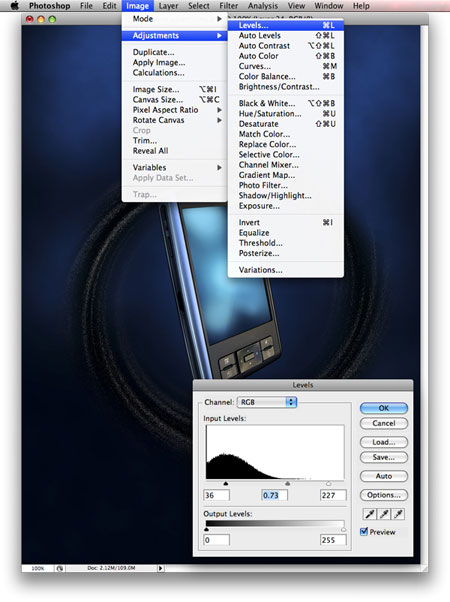Open Options... in Levels dialog
450x602 pixels.
[x=384, y=495]
